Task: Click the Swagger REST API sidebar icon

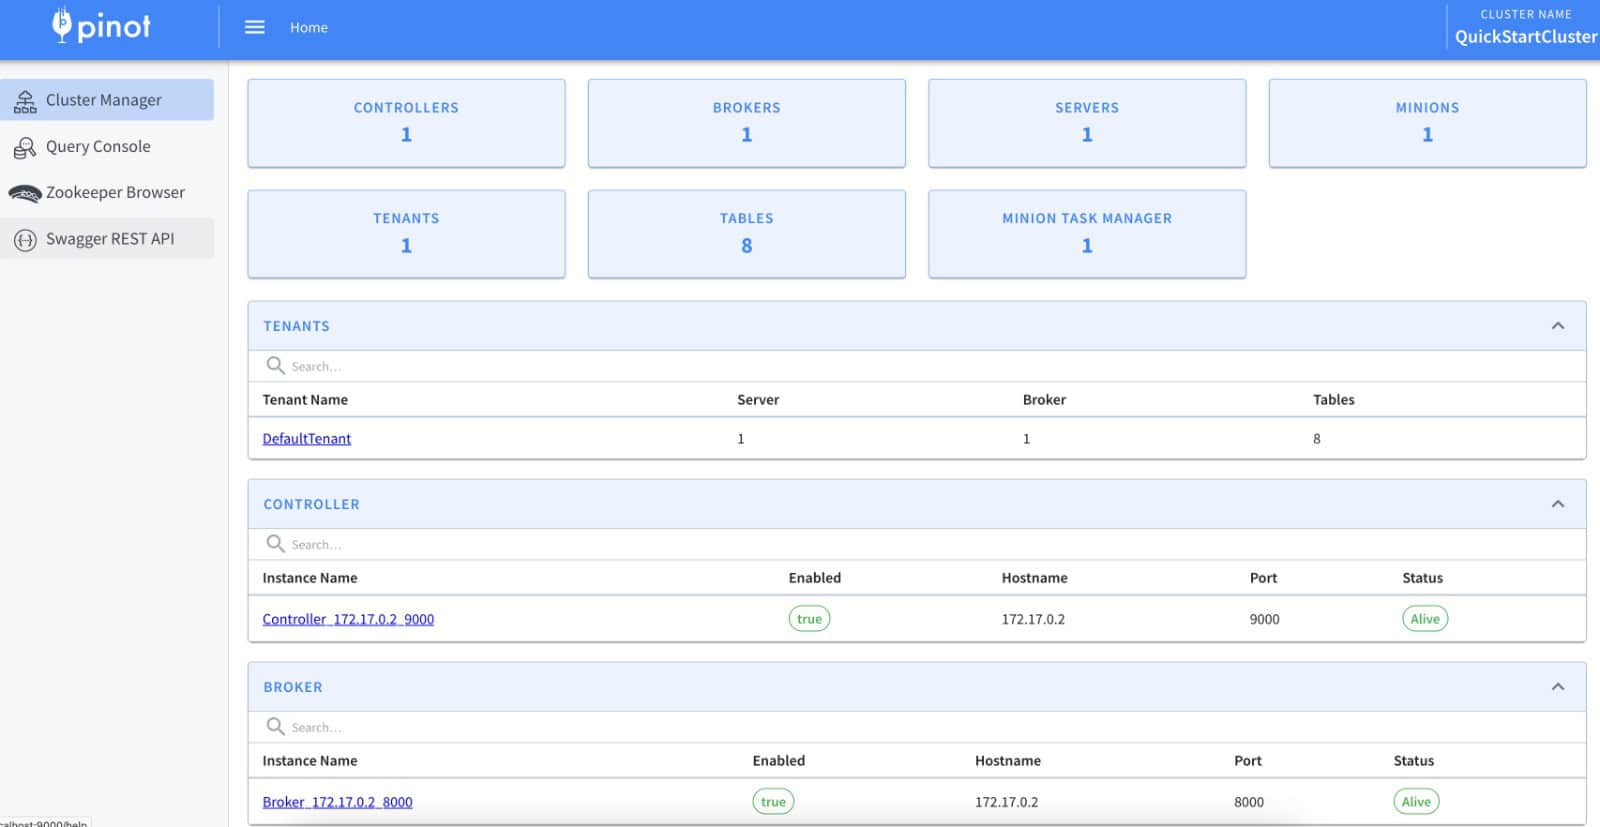Action: click(25, 239)
